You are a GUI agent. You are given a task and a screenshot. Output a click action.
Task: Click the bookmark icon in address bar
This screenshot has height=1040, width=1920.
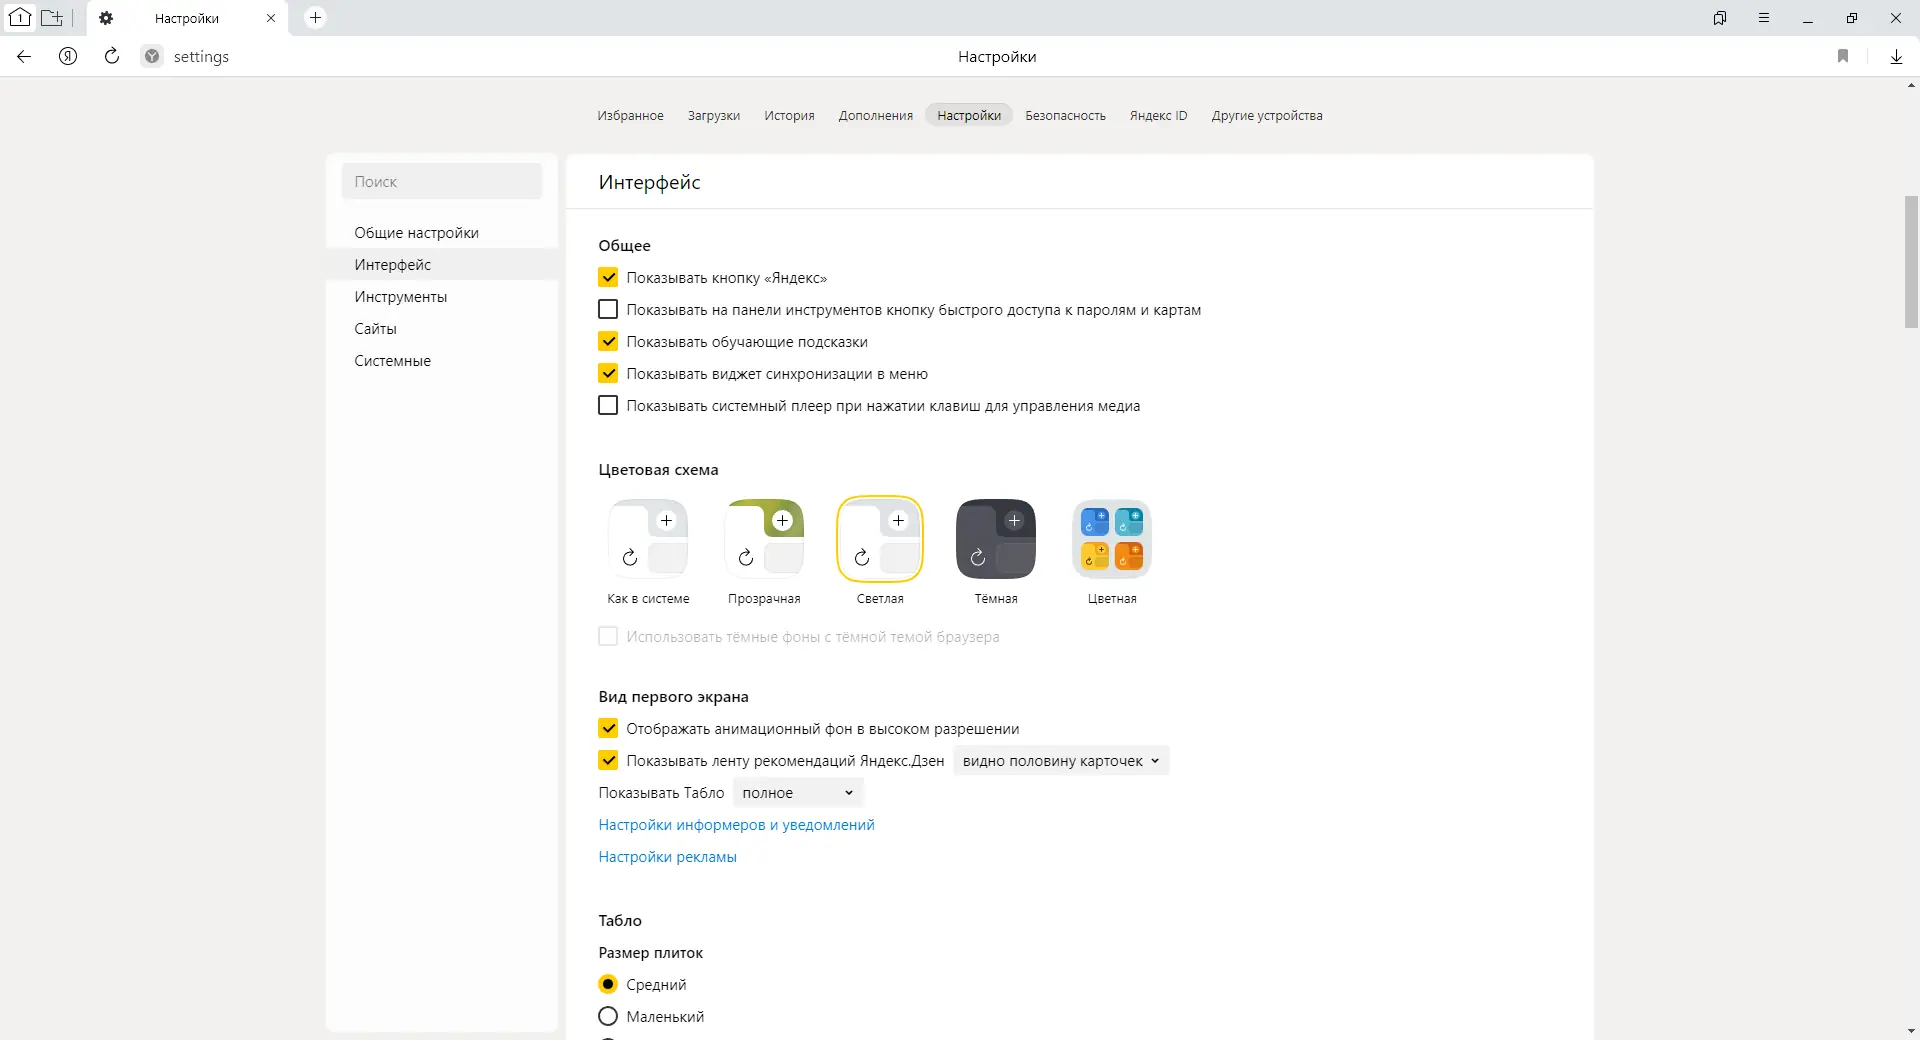[x=1843, y=57]
